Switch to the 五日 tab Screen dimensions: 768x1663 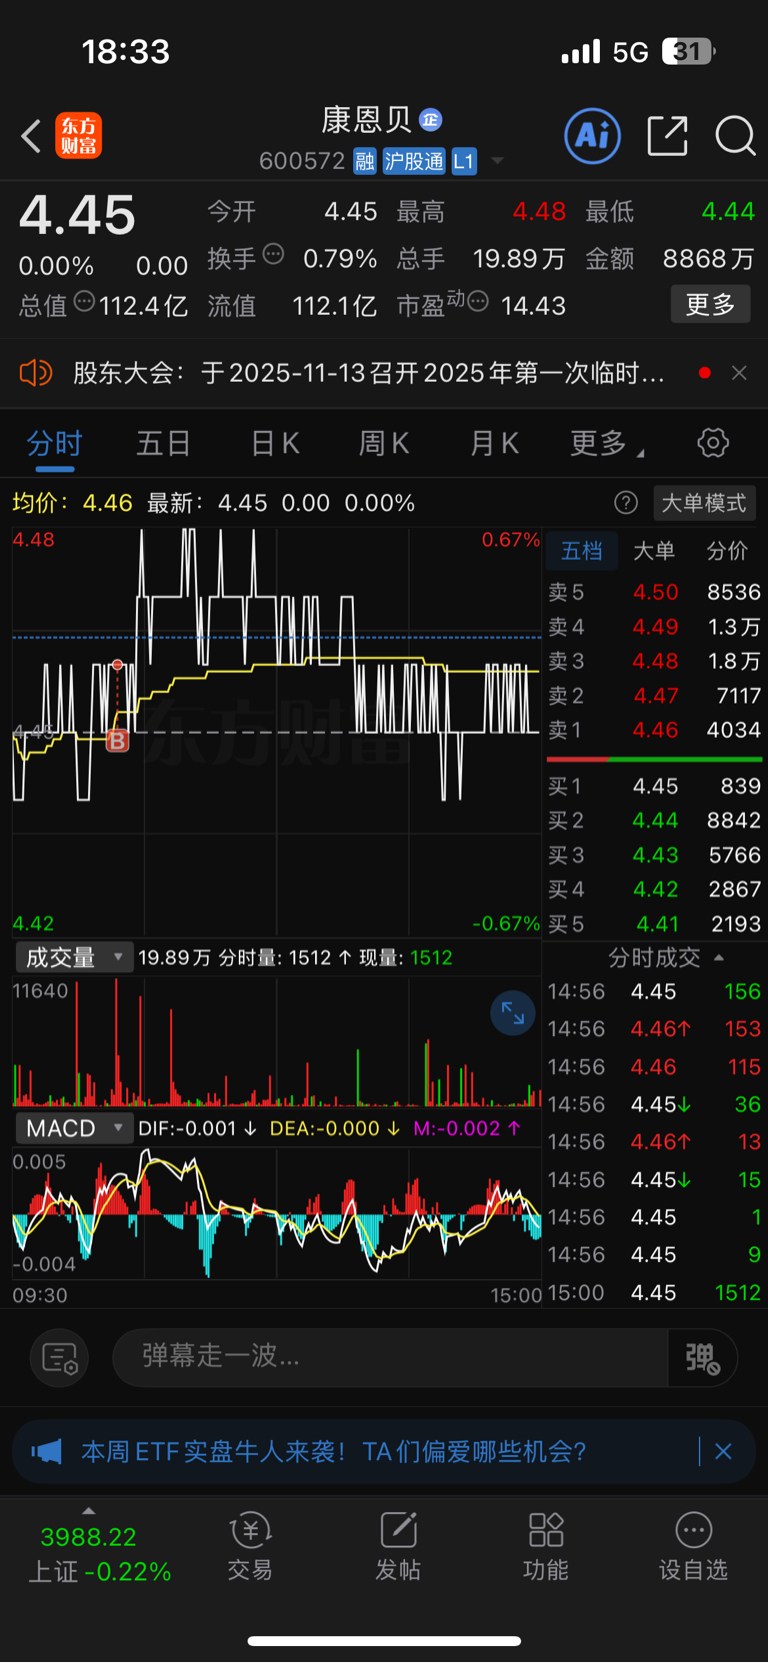164,443
